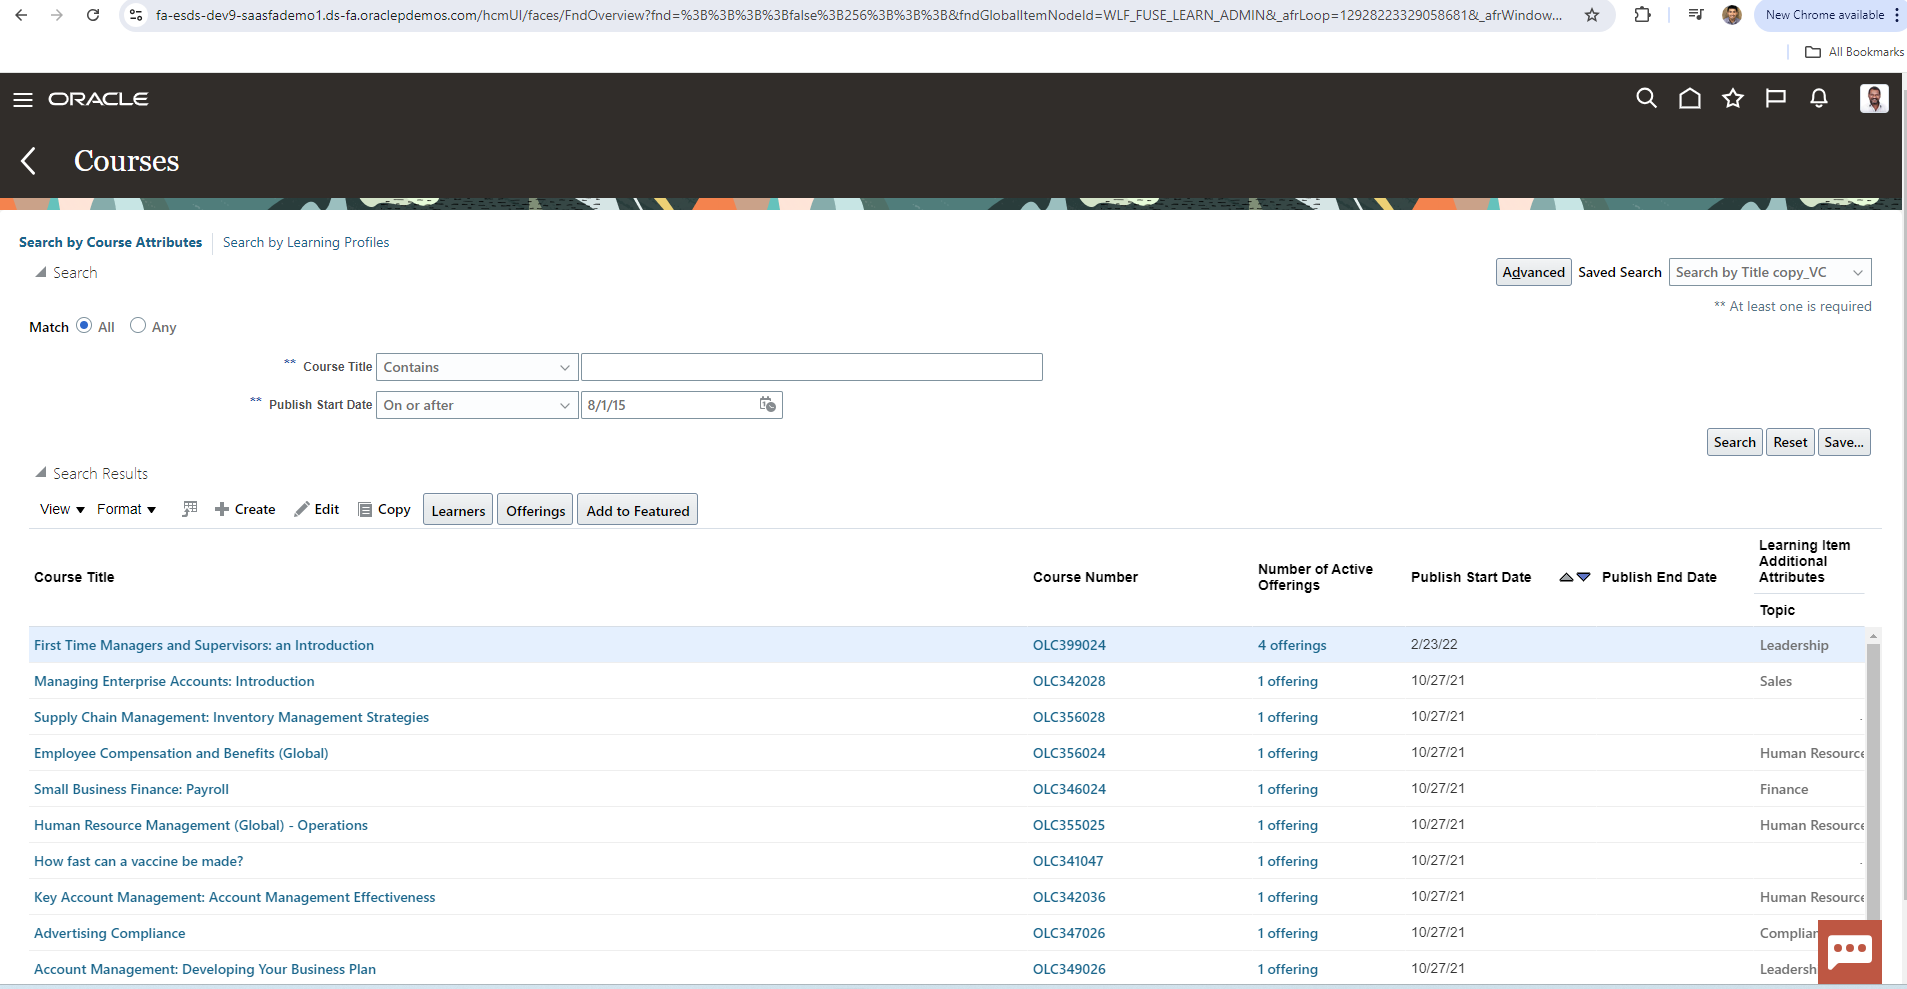Screen dimensions: 1907x989
Task: Collapse the Search Results section
Action: pyautogui.click(x=41, y=473)
